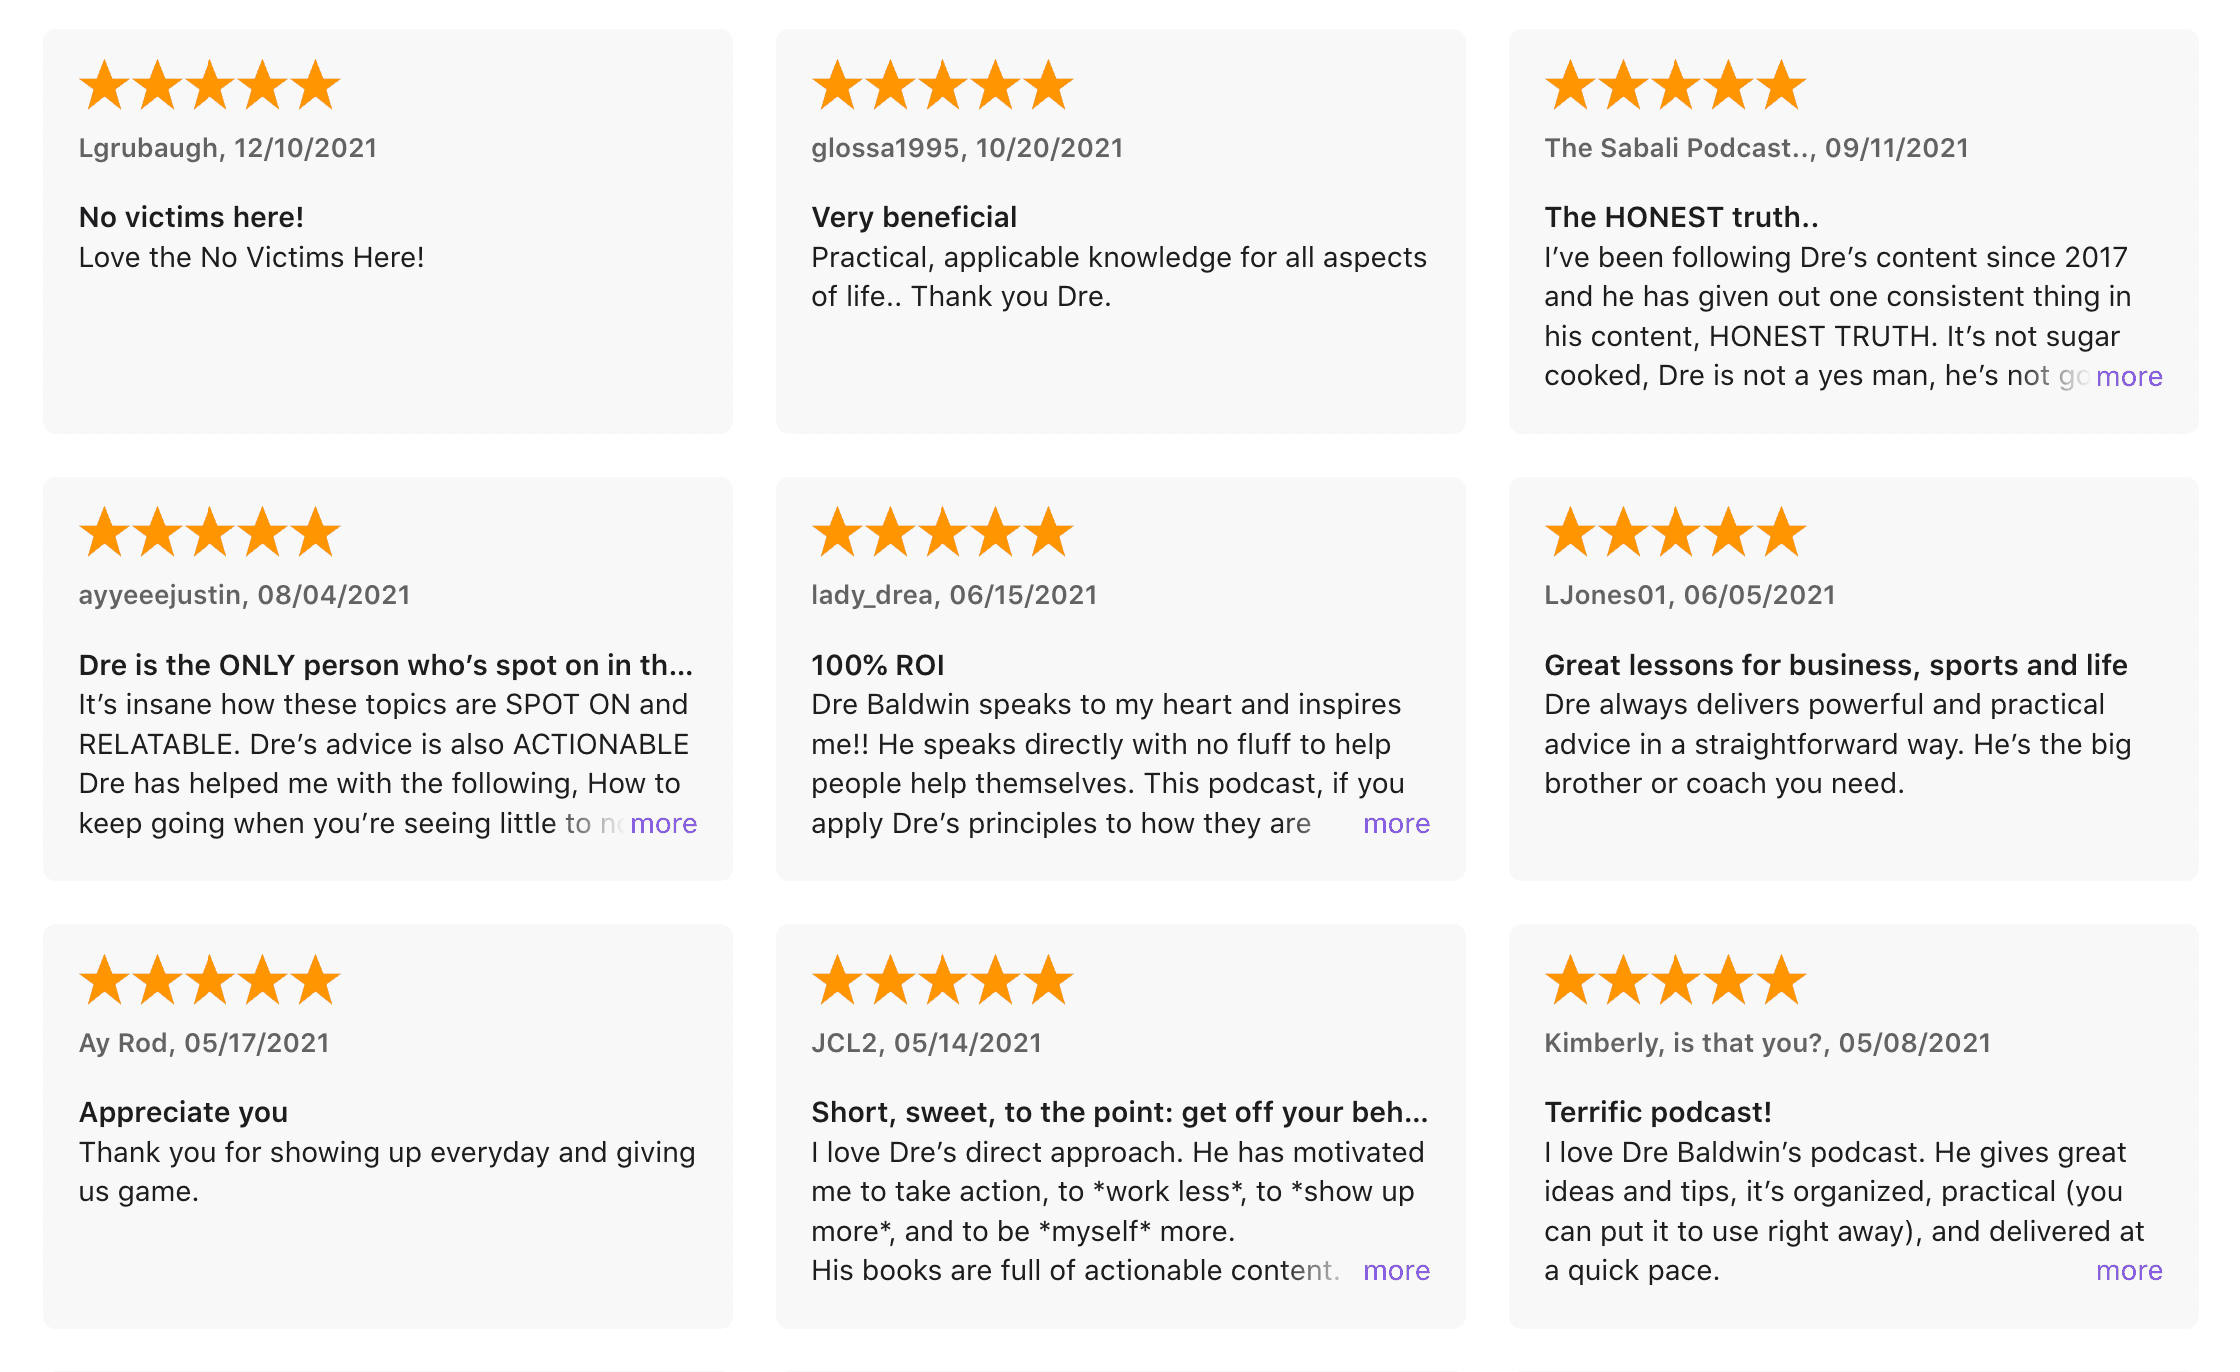The height and width of the screenshot is (1372, 2240).
Task: Select the "Very beneficial" review title
Action: coord(914,217)
